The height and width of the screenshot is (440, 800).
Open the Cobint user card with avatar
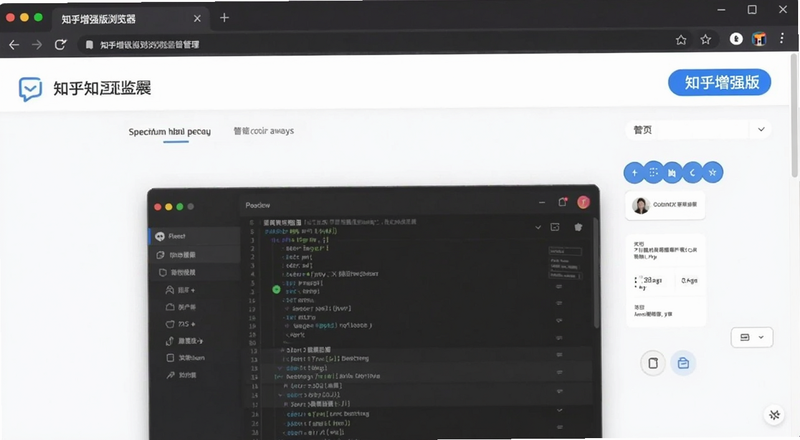click(665, 205)
